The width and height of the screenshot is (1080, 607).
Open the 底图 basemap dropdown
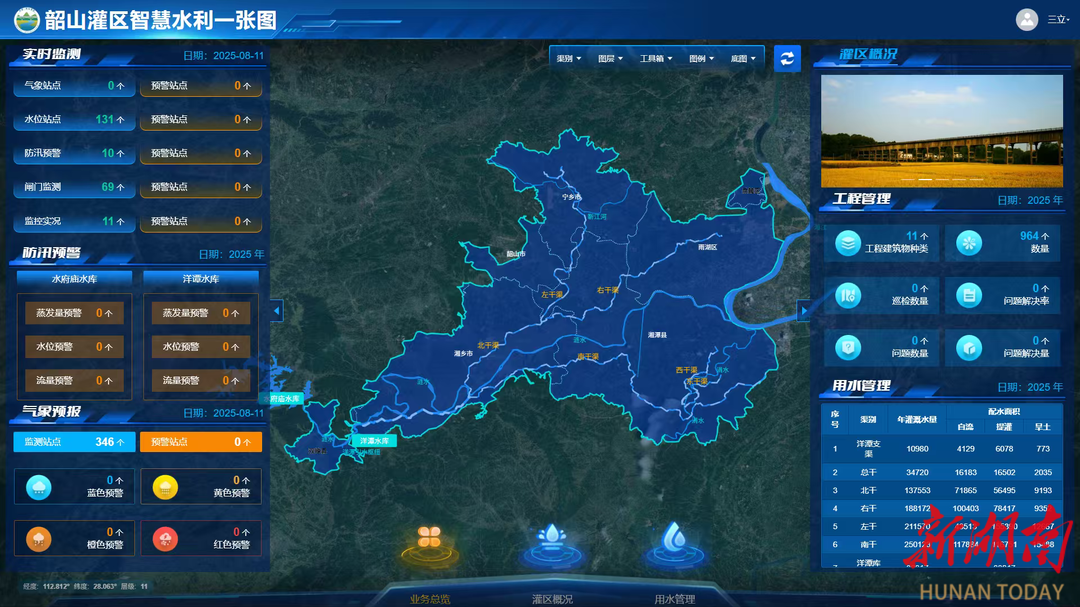coord(743,59)
